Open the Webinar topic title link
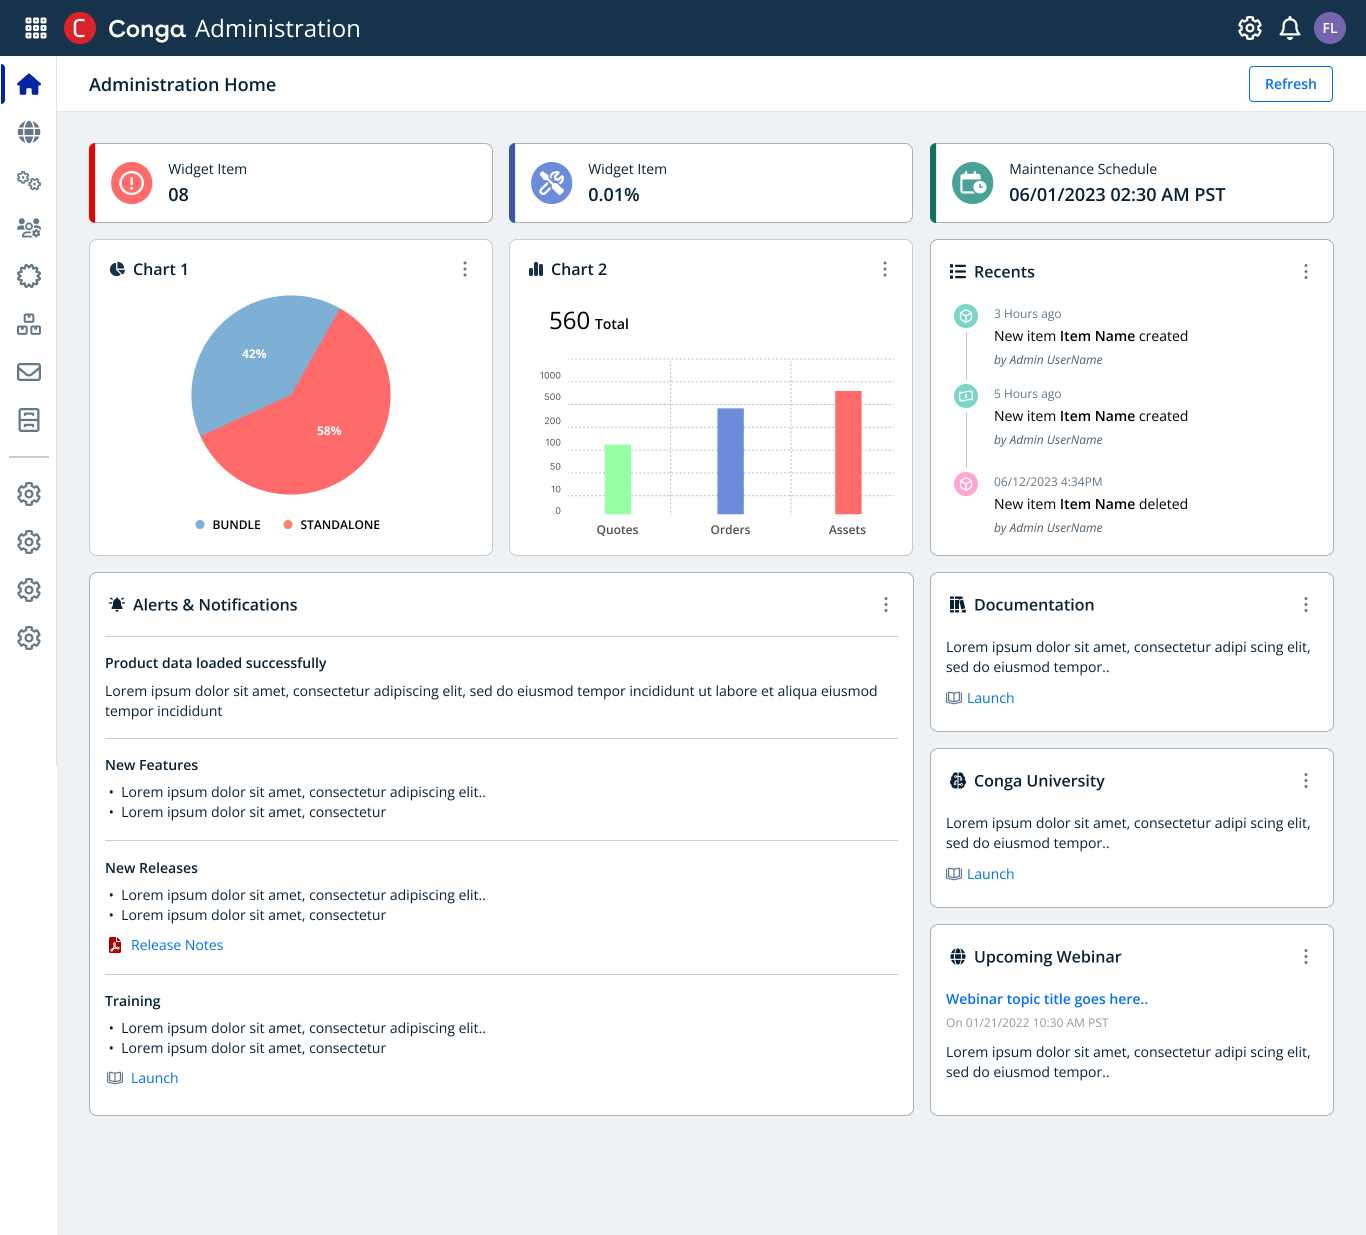 coord(1047,999)
